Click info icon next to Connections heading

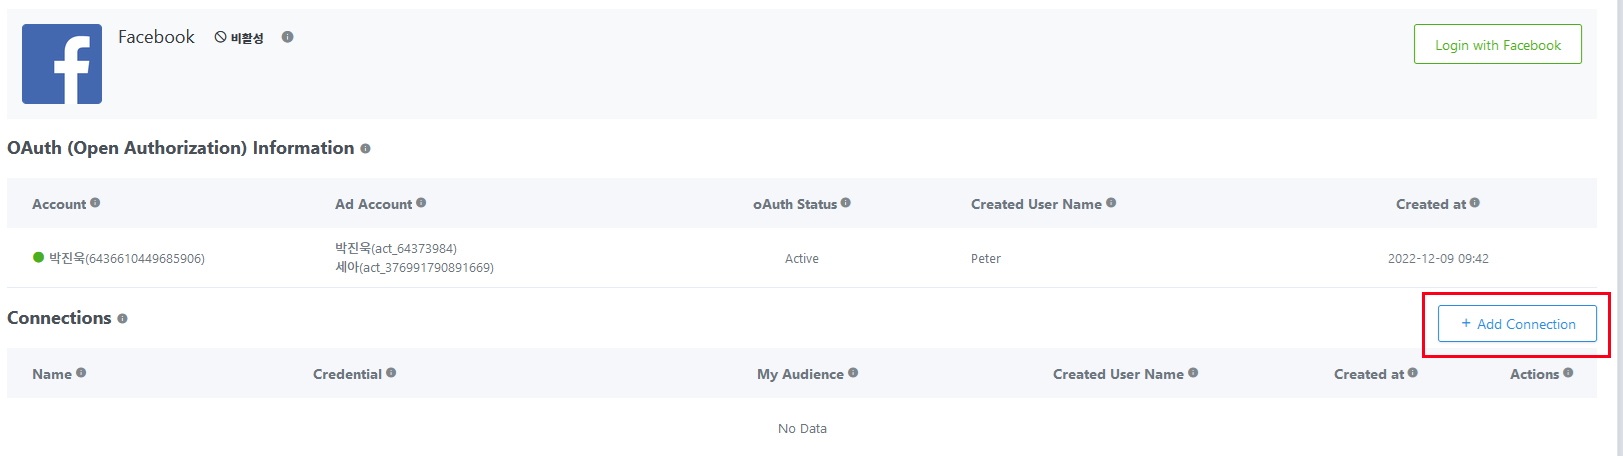coord(122,318)
